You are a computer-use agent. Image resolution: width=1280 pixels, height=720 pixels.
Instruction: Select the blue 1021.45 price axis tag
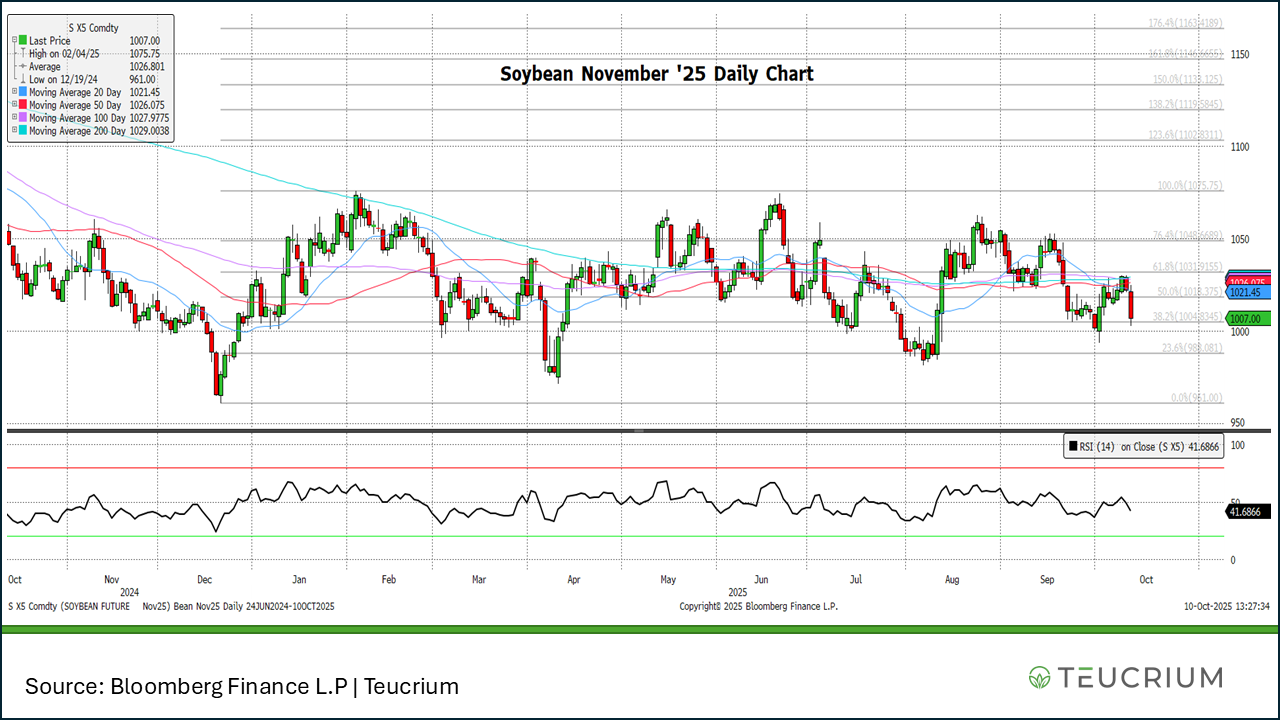[x=1248, y=292]
